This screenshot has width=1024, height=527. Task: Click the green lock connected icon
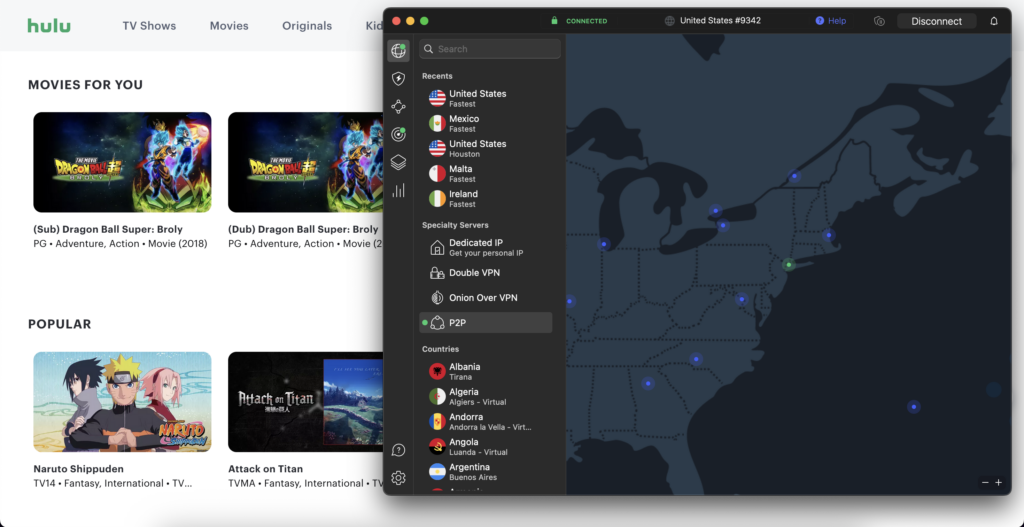pyautogui.click(x=554, y=21)
